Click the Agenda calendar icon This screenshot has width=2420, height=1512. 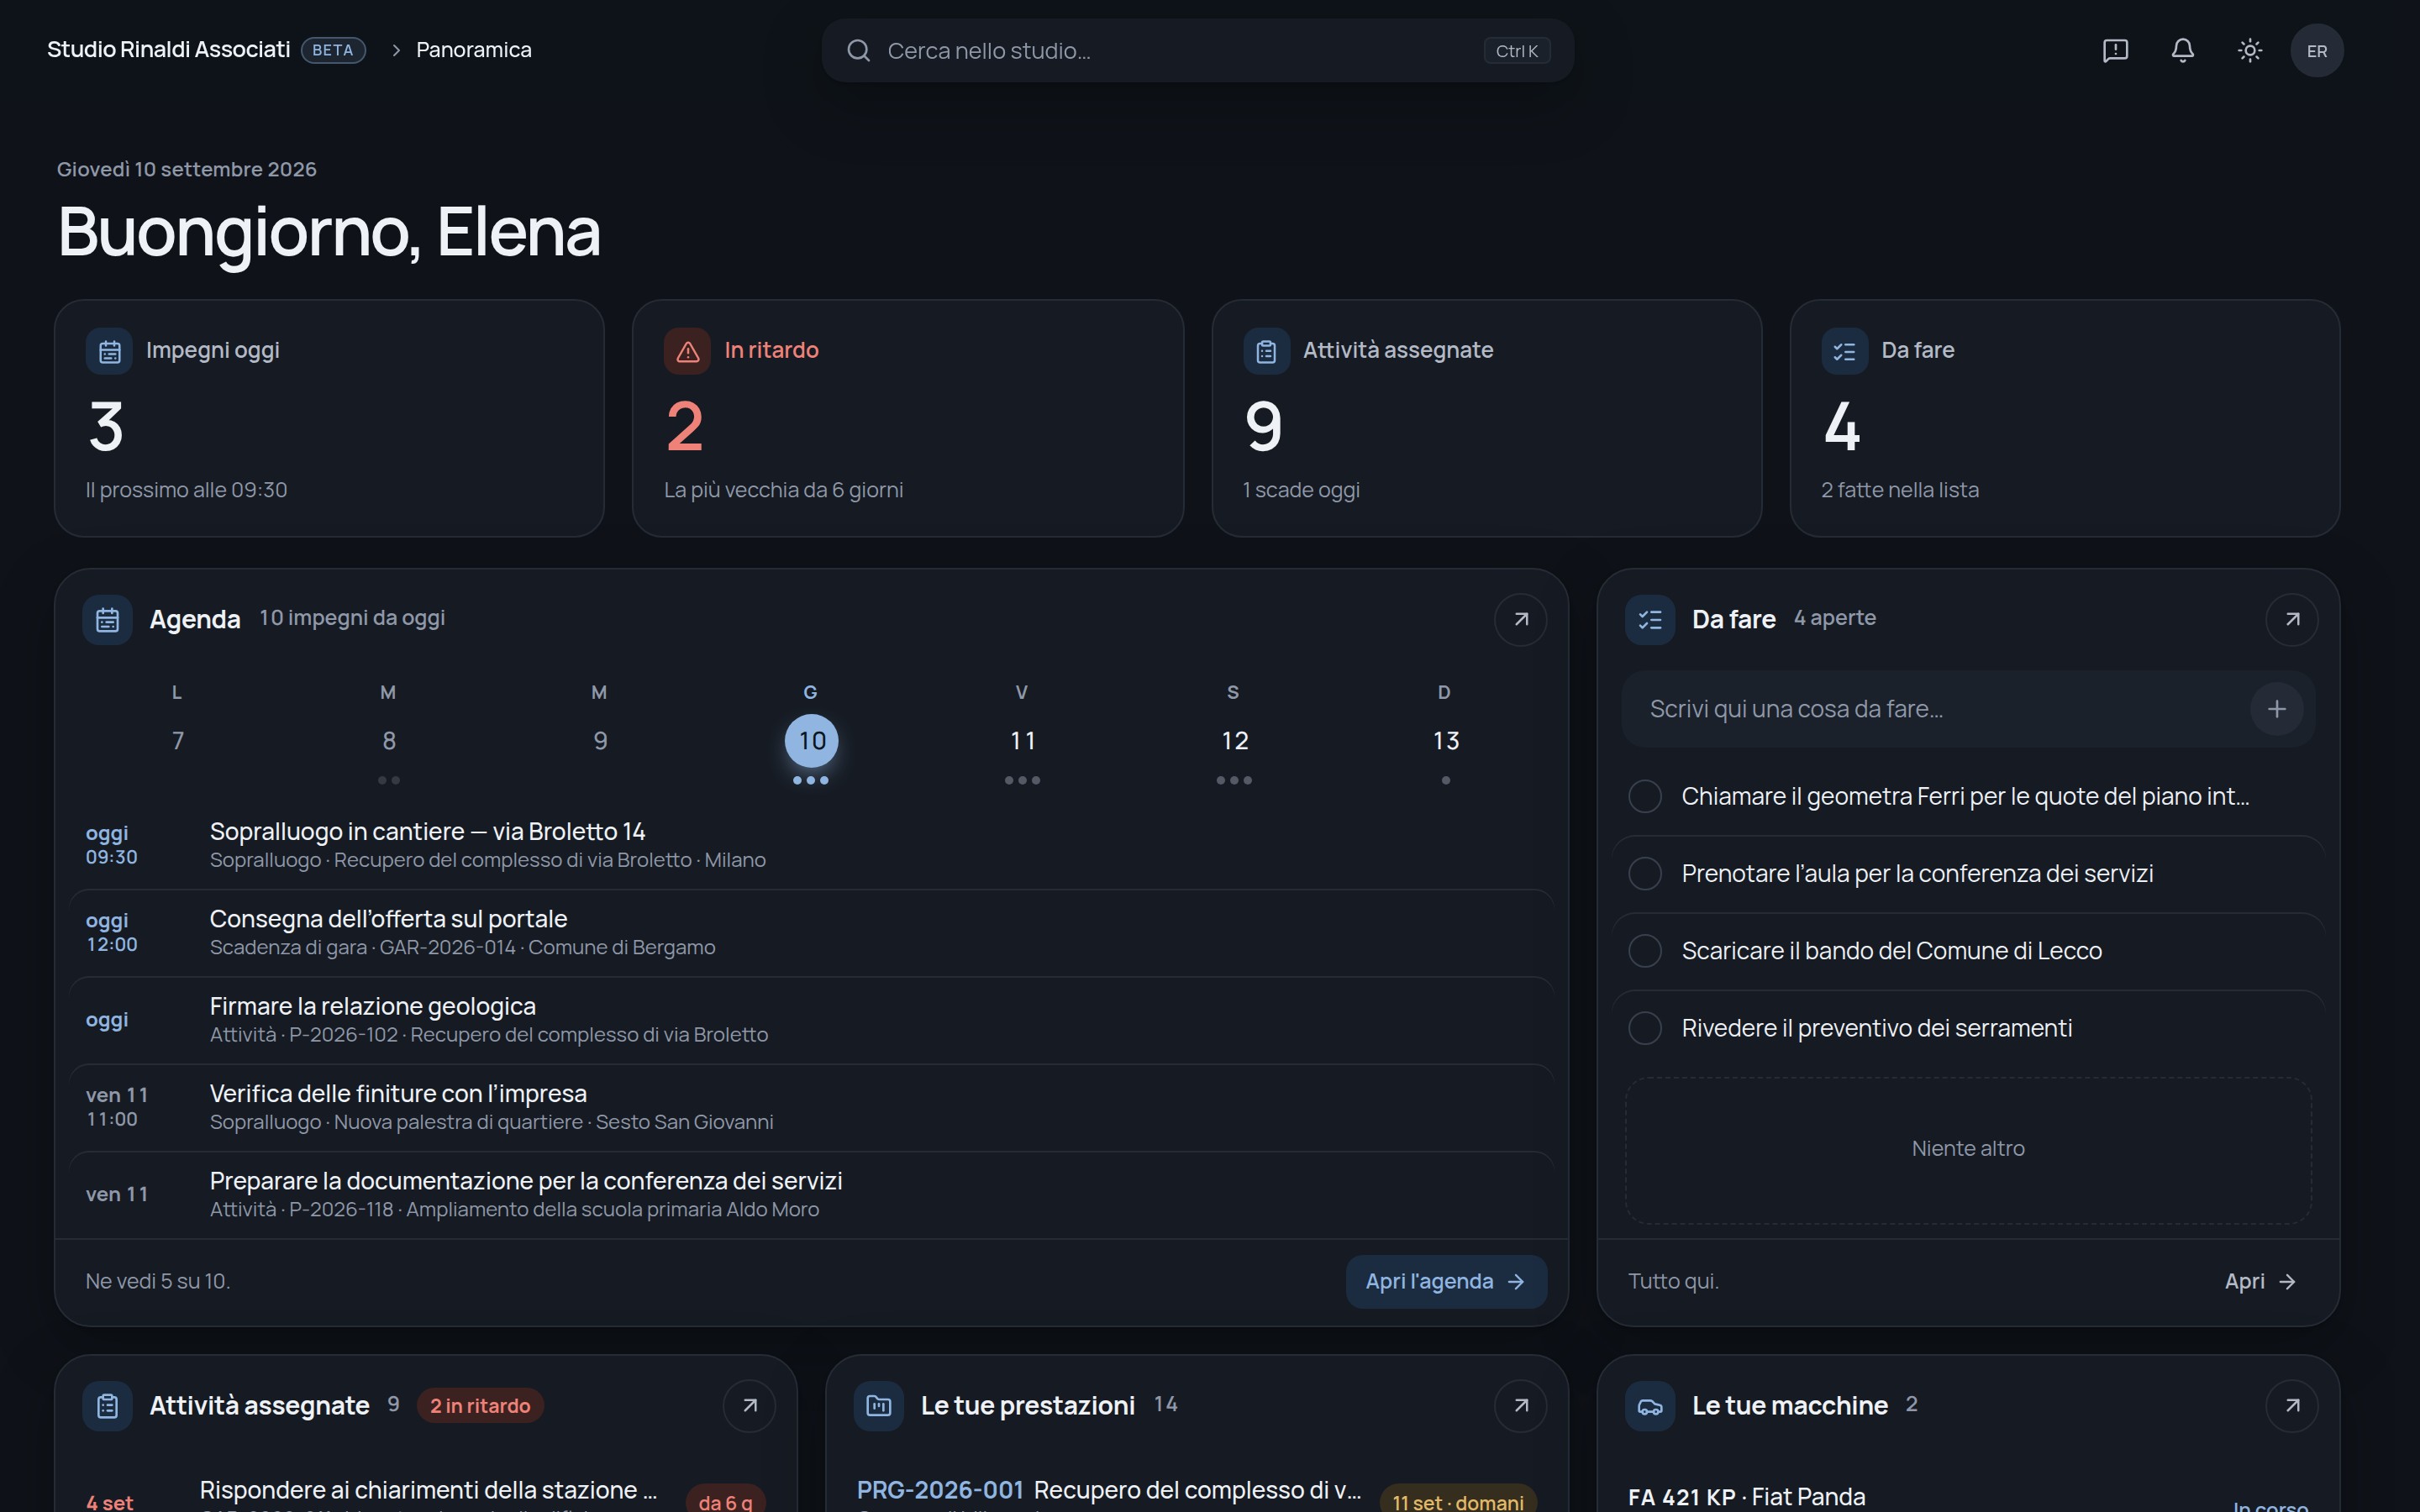click(108, 620)
